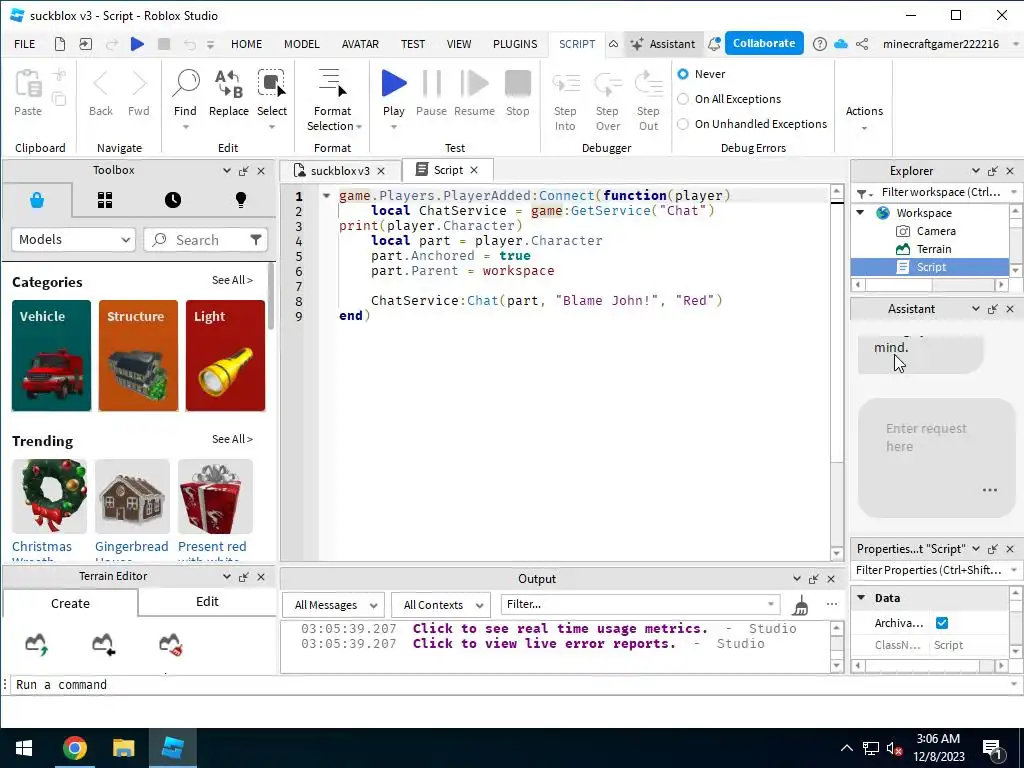Click the Collaborate button
Screen dimensions: 1024x768
pos(764,43)
